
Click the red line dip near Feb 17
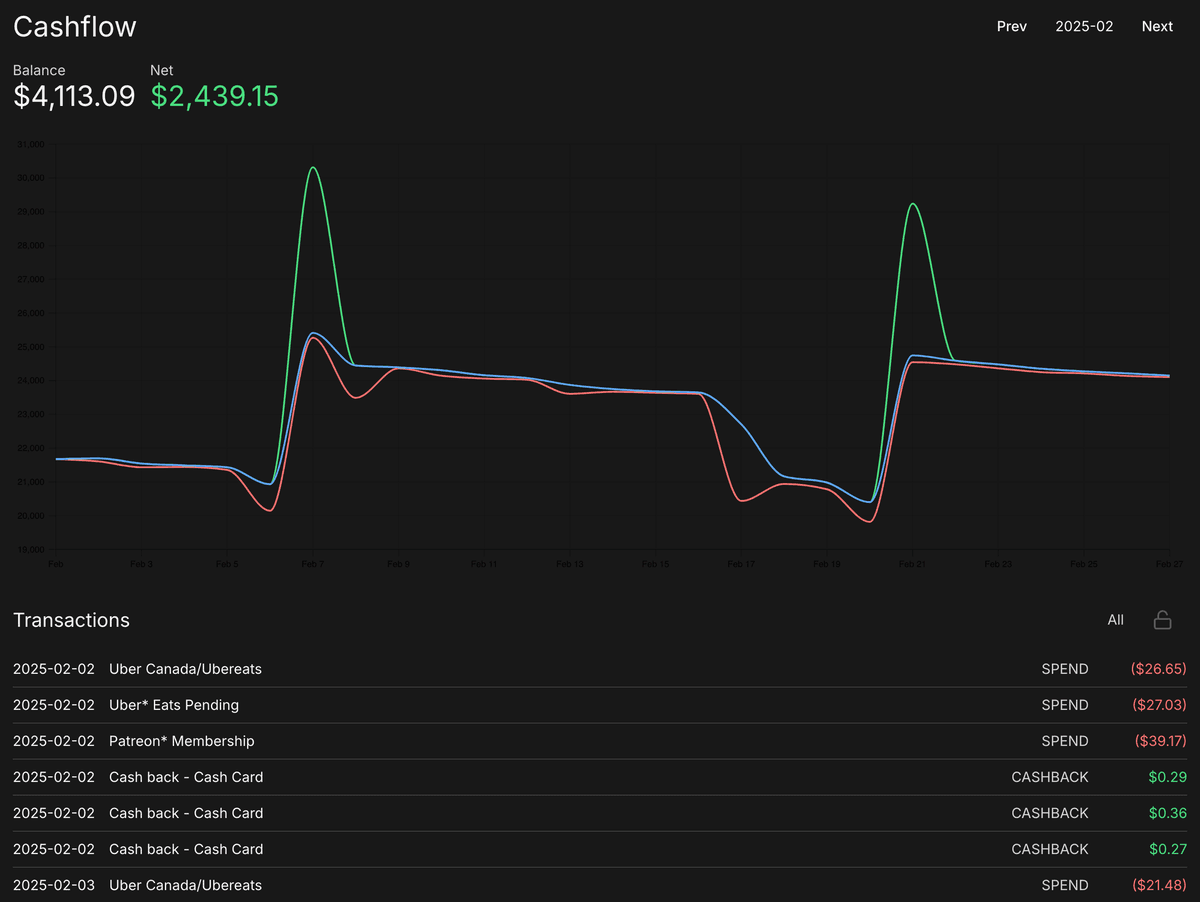(742, 500)
